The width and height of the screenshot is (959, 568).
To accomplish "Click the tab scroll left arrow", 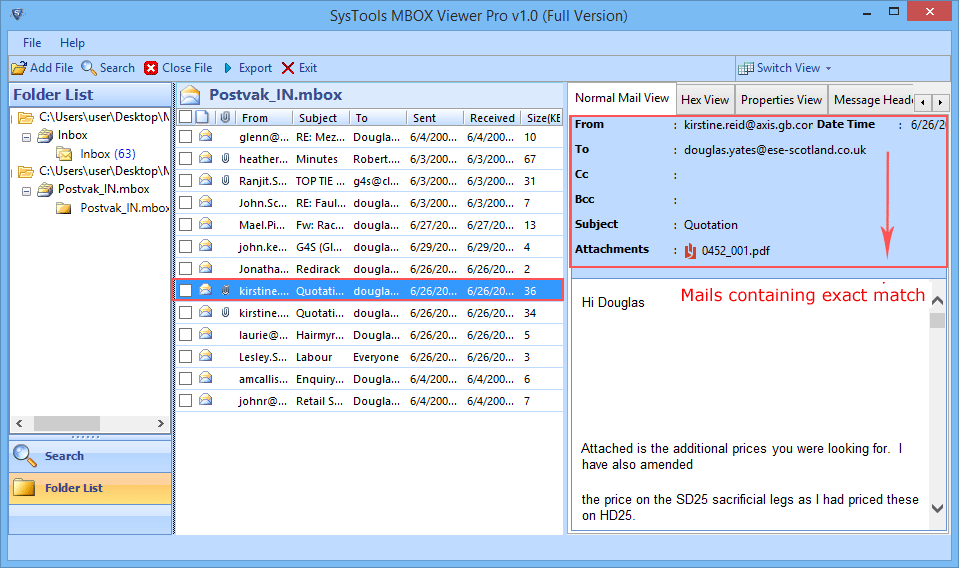I will 923,102.
